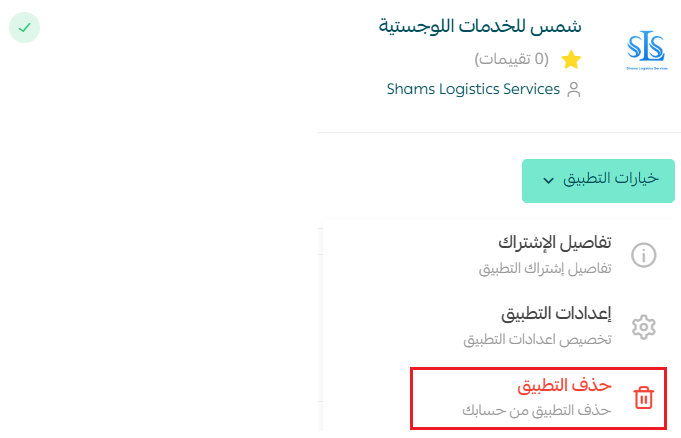This screenshot has width=681, height=438.
Task: Click the (0 تقييمات) ratings count
Action: (512, 59)
